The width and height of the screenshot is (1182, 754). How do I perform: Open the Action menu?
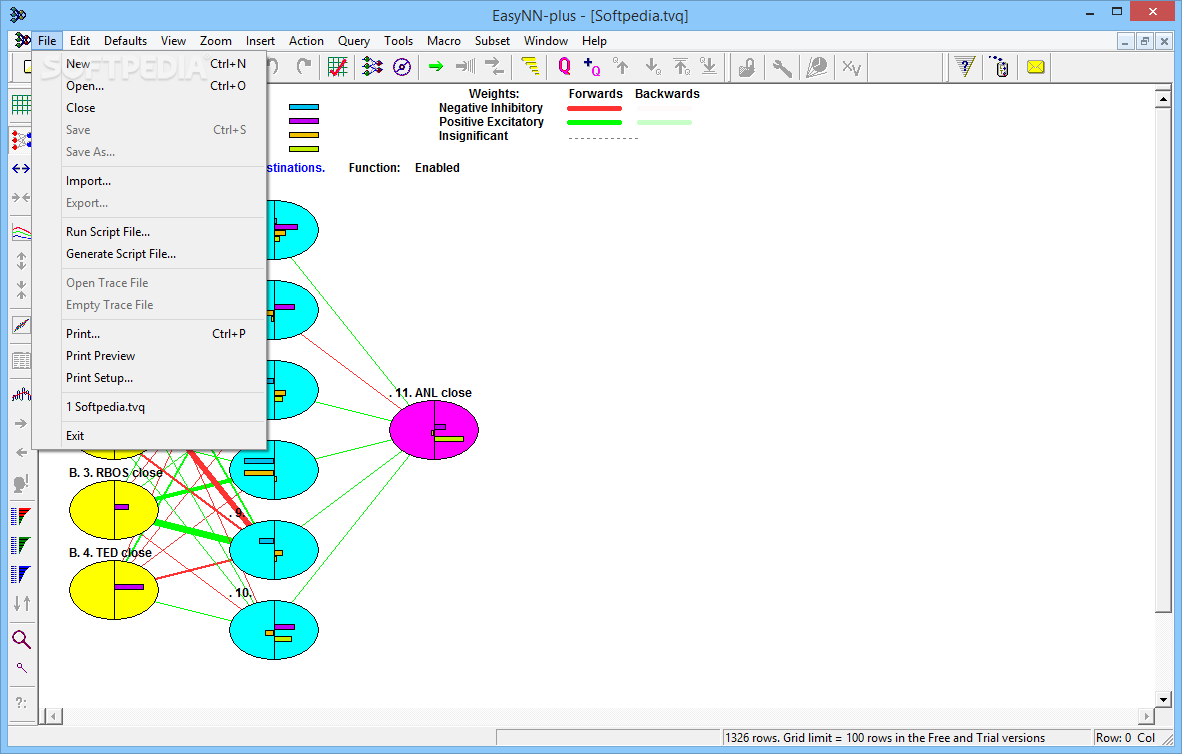point(306,41)
